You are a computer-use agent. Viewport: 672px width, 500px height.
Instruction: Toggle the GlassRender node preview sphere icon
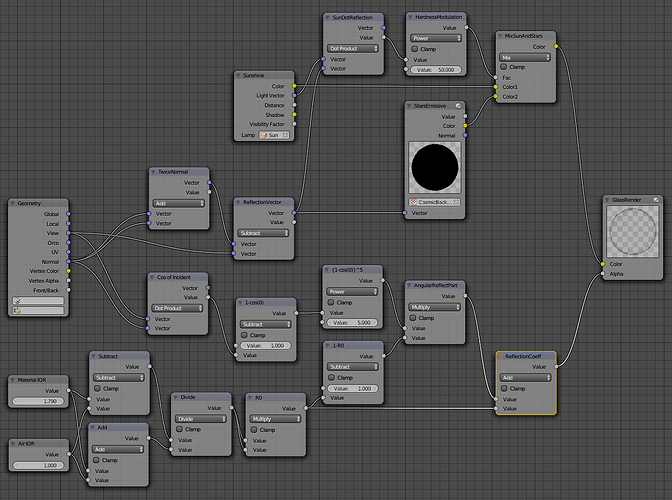[x=656, y=200]
